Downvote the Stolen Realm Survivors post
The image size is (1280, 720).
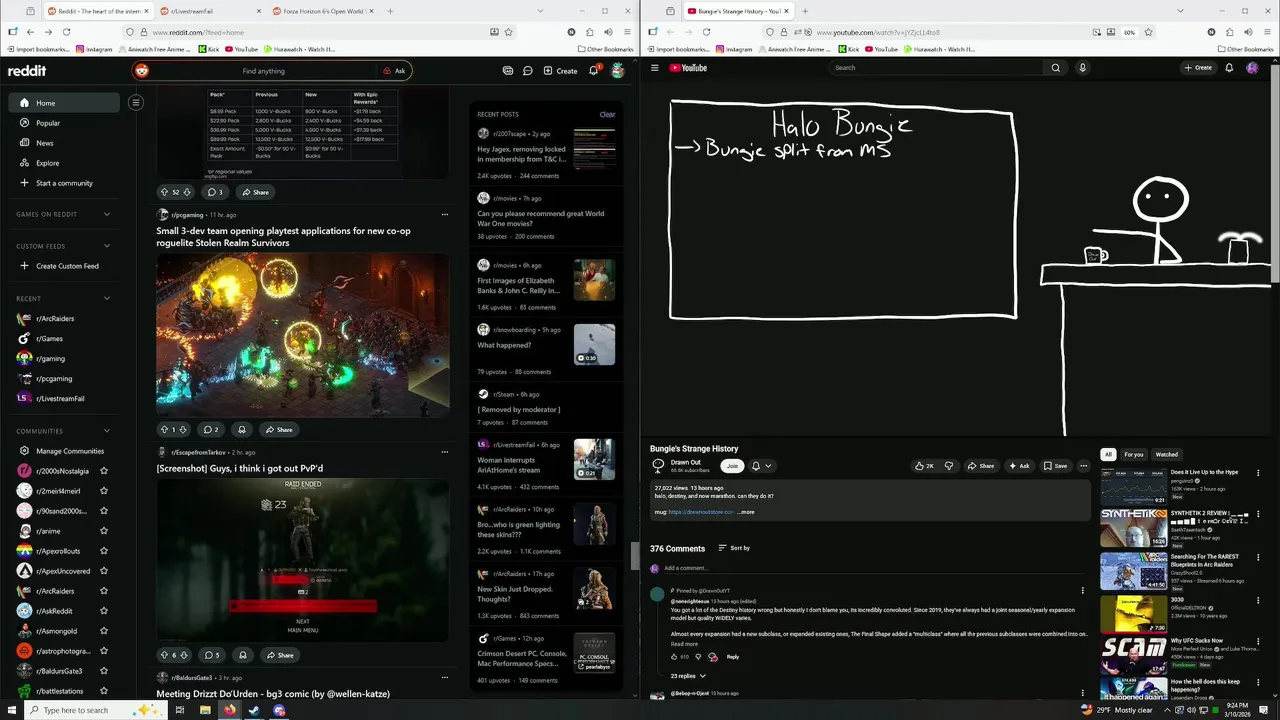click(x=185, y=430)
